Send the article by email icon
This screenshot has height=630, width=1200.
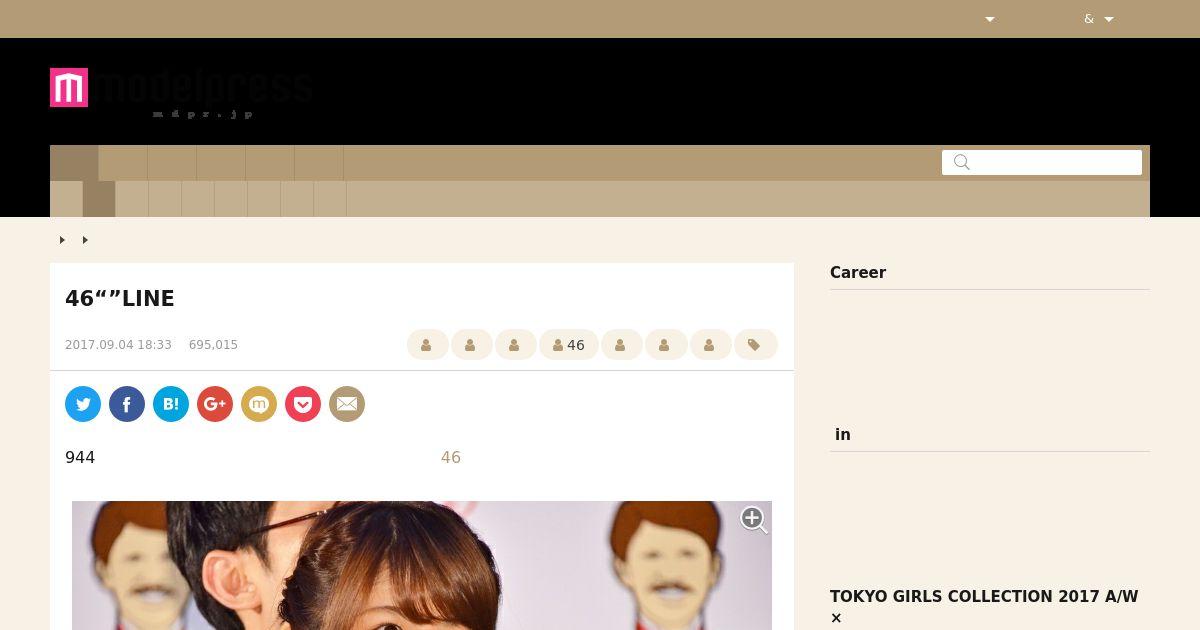347,404
